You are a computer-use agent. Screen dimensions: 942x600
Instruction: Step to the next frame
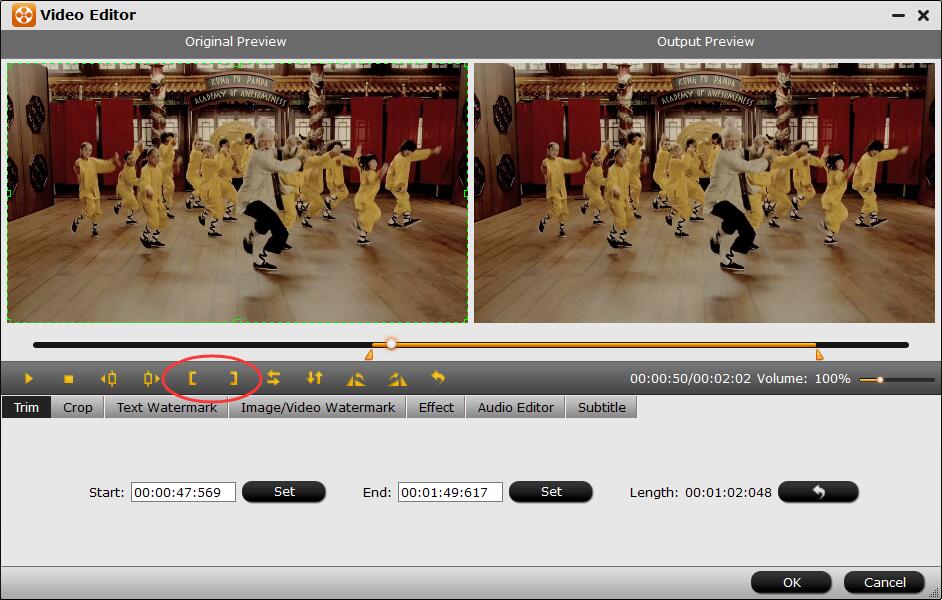[x=151, y=379]
